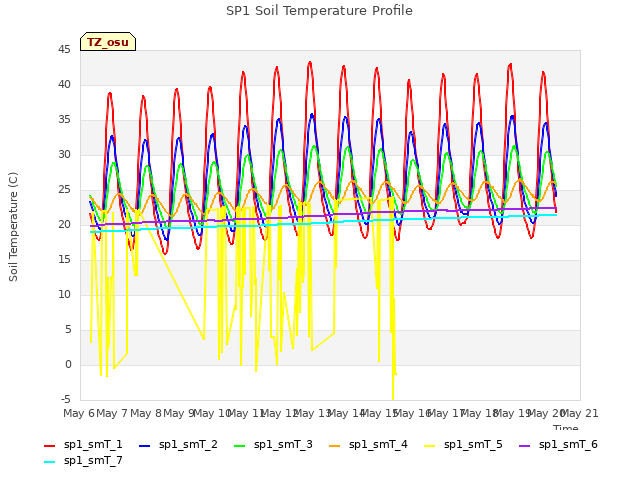
Task: Click the 0 y-axis tick label
Action: 68,364
